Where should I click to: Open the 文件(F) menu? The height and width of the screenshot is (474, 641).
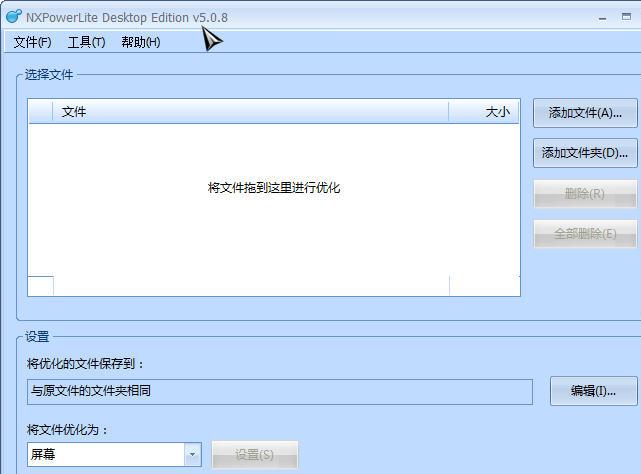[32, 42]
